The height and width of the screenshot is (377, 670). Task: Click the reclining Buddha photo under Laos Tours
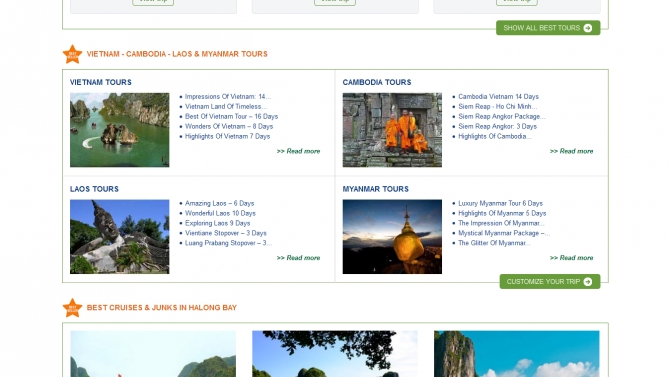coord(120,237)
